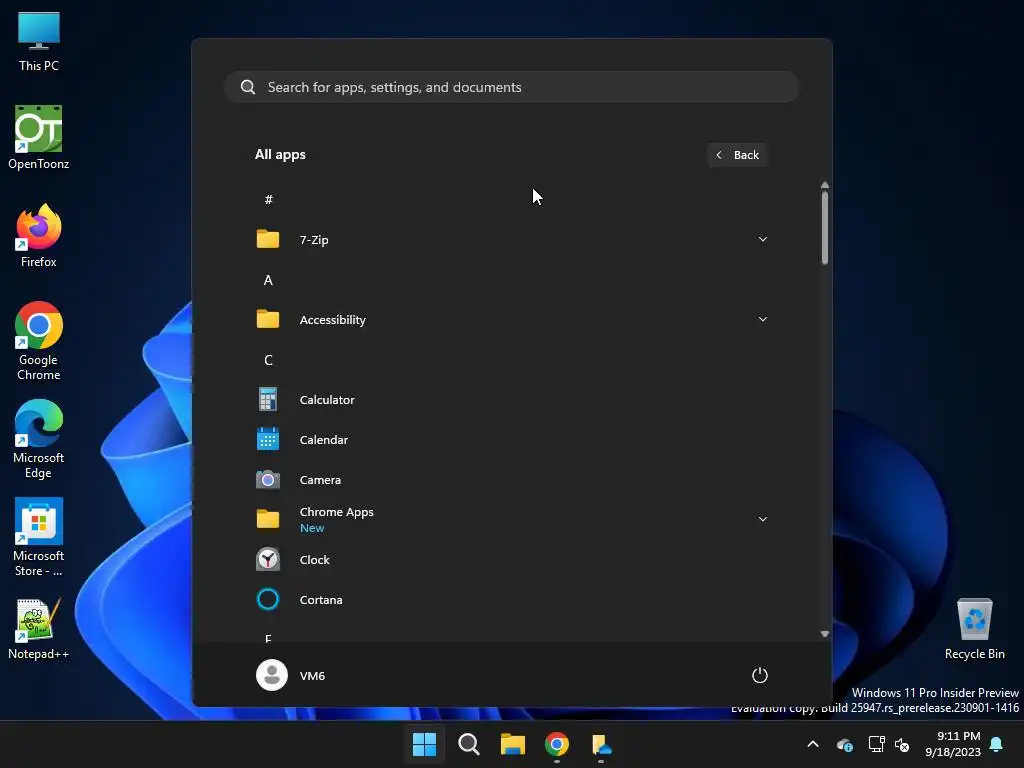
Task: Expand the Chrome Apps folder chevron
Action: [762, 519]
